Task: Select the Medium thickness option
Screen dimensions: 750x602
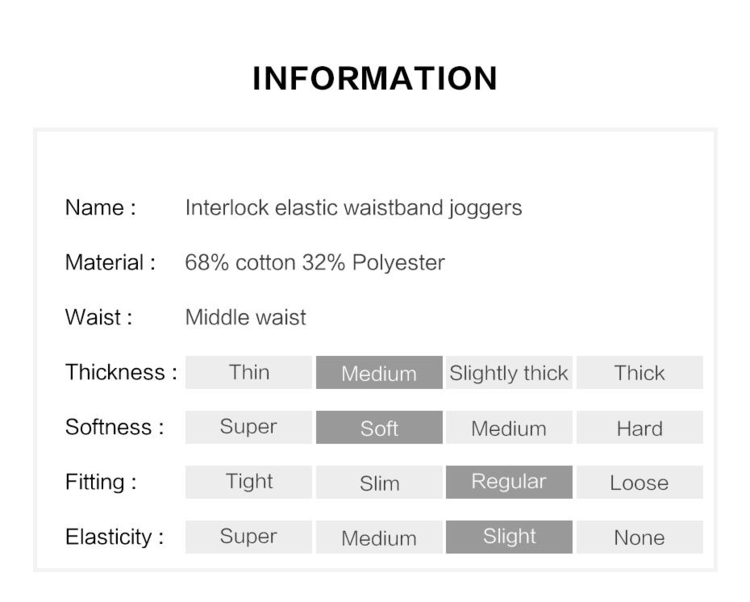Action: [x=379, y=372]
